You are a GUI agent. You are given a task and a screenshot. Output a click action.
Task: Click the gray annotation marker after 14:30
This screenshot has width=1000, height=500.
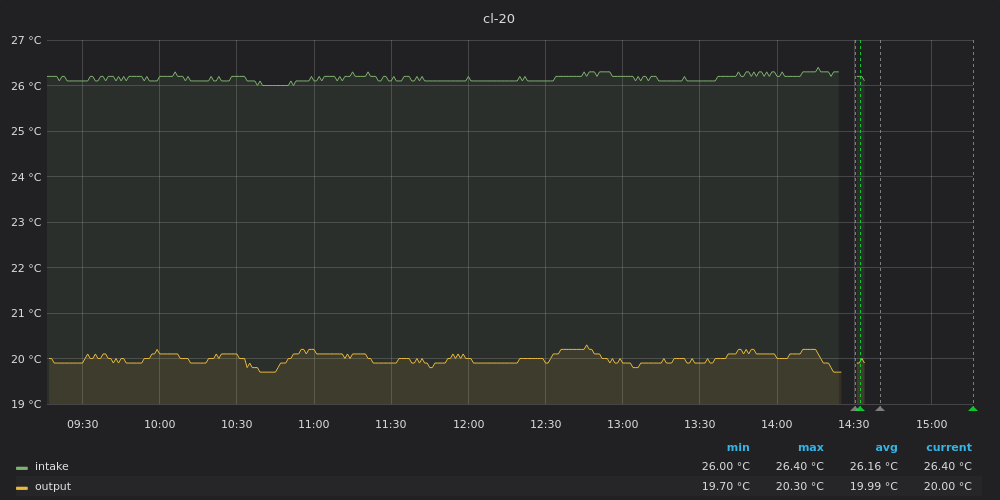tap(880, 408)
